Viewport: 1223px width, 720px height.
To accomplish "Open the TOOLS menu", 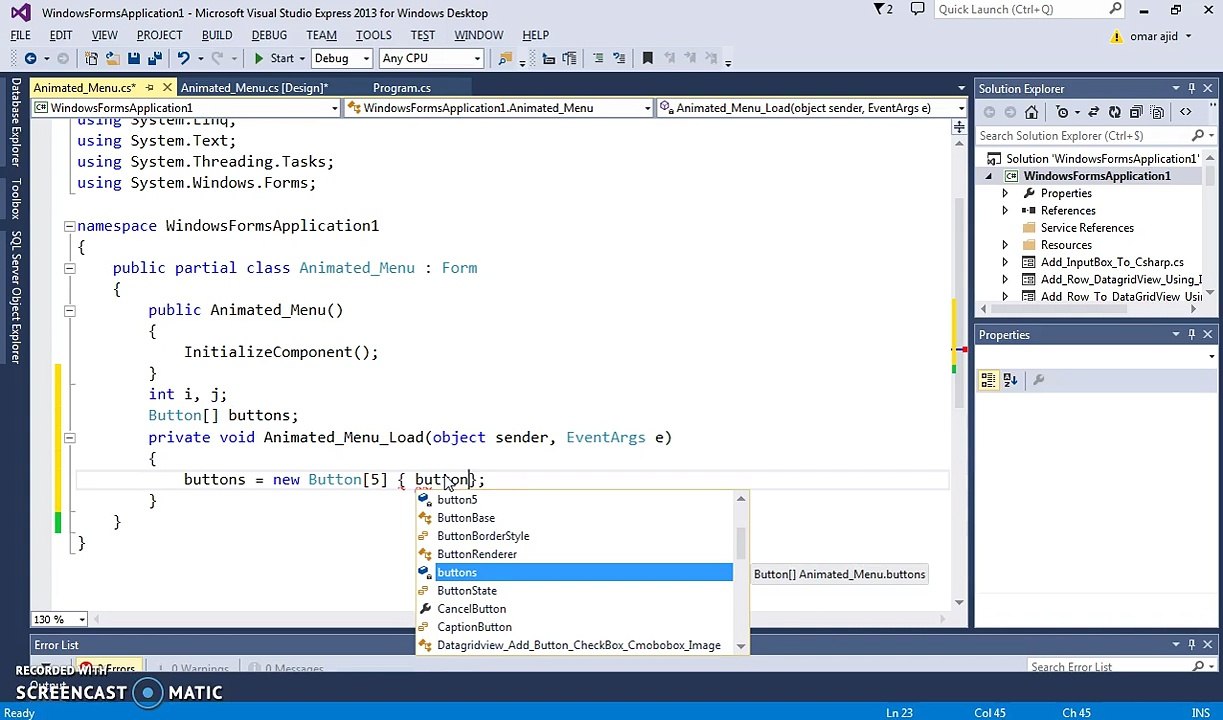I will pyautogui.click(x=373, y=35).
